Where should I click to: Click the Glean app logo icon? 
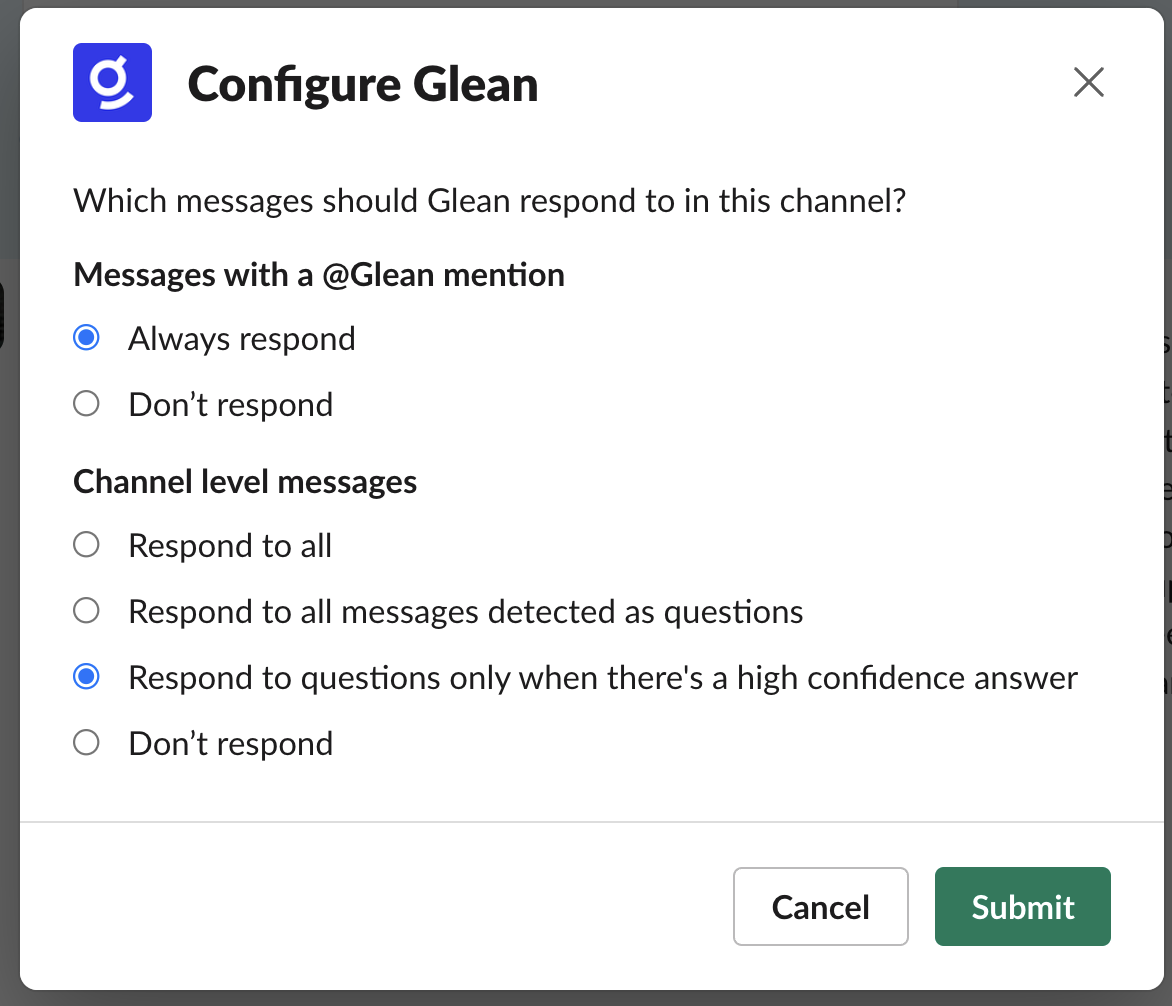coord(111,82)
